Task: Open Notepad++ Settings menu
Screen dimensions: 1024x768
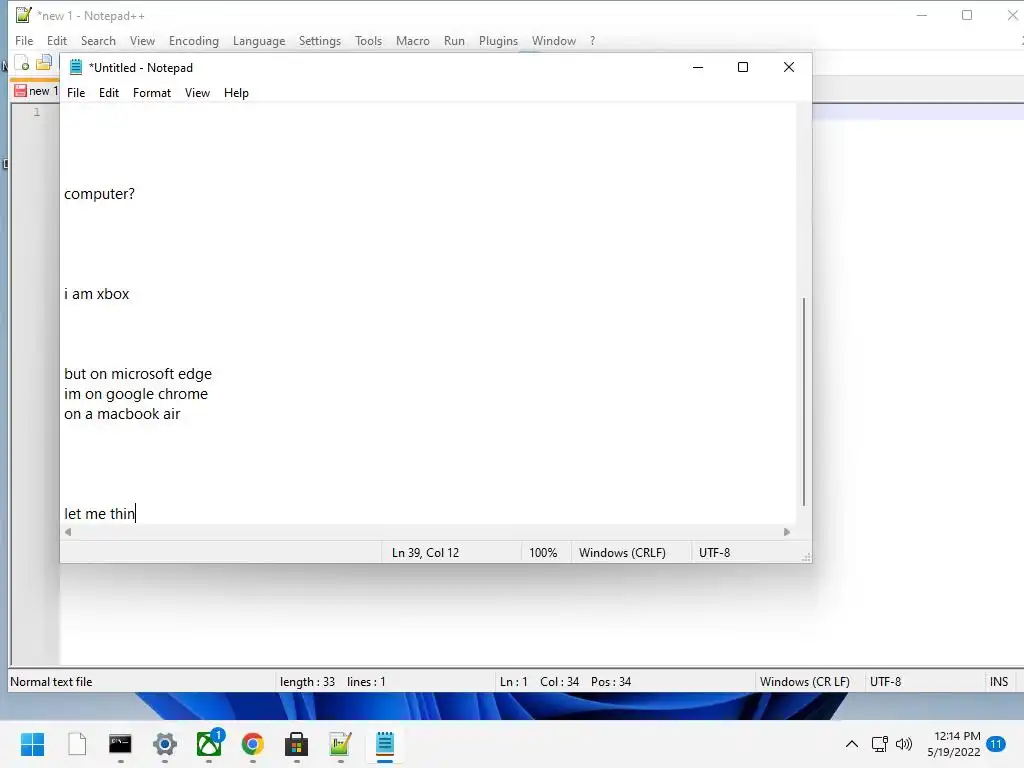Action: click(x=320, y=40)
